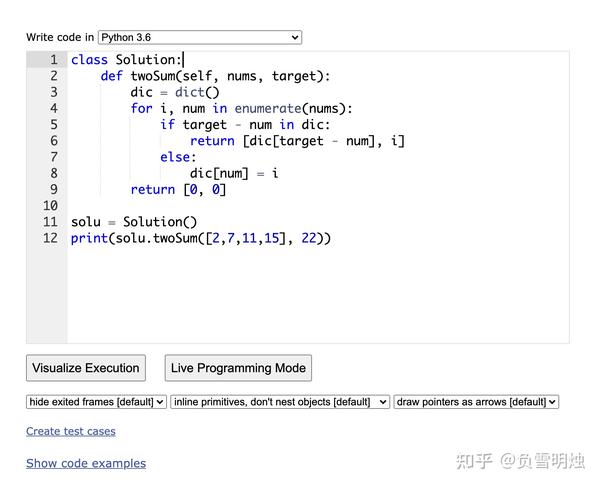Open the Create test cases link
This screenshot has height=485, width=600.
pyautogui.click(x=71, y=431)
